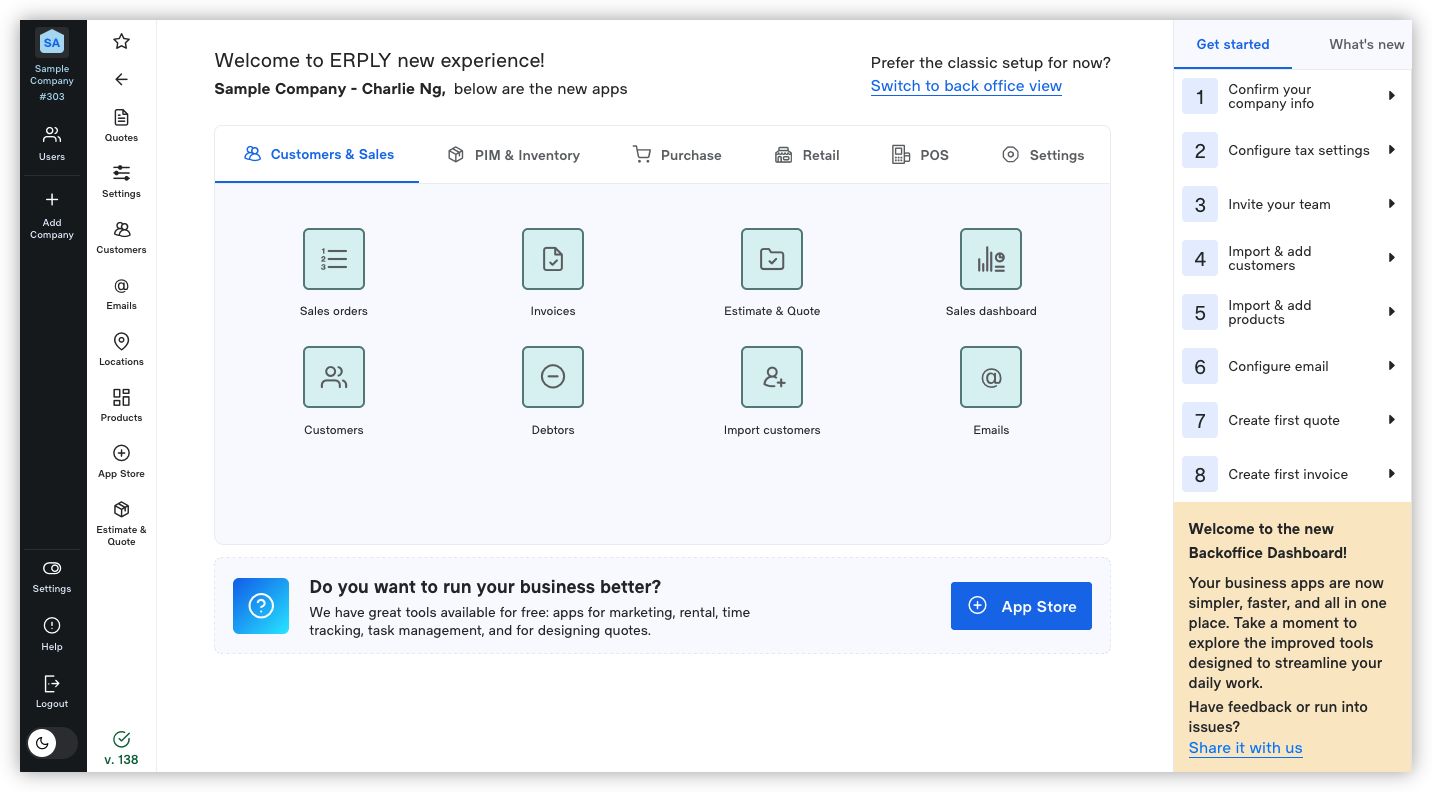Image resolution: width=1432 pixels, height=792 pixels.
Task: Open Emails from the left sidebar
Action: (x=121, y=293)
